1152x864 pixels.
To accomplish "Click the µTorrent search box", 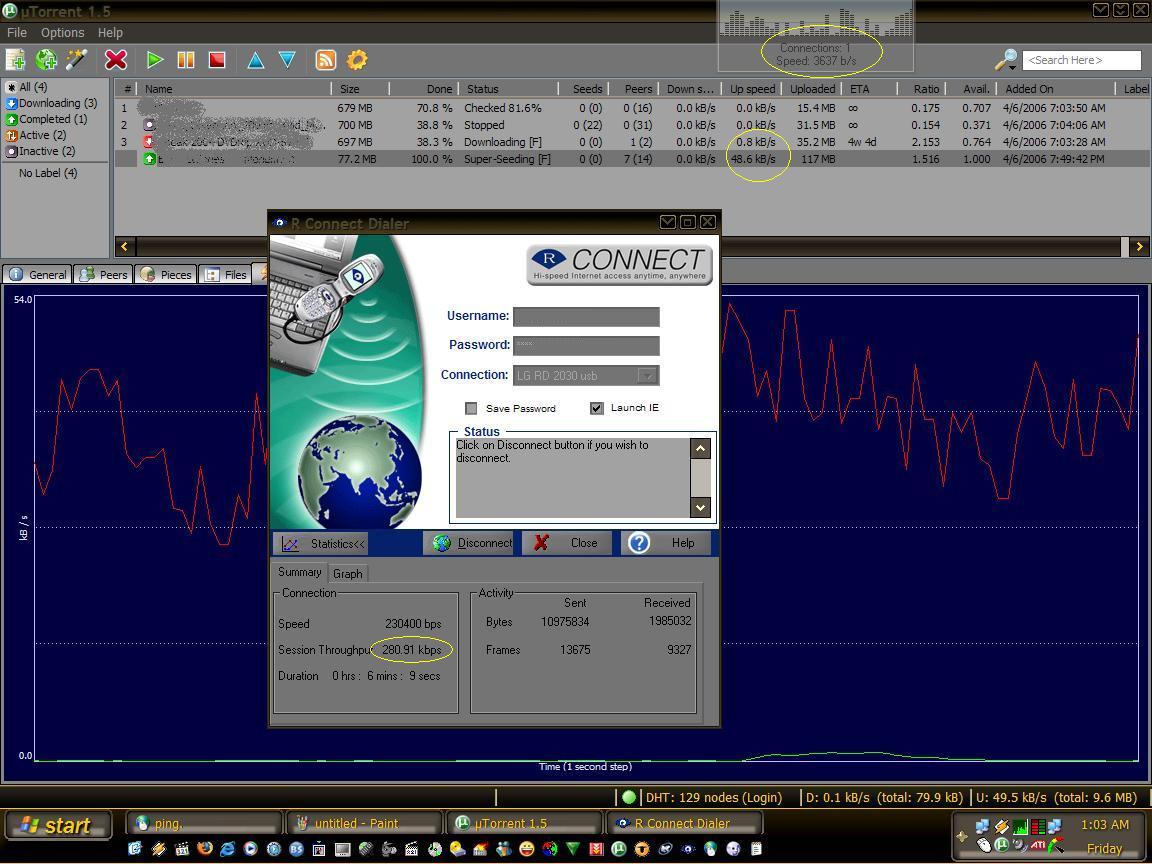I will coord(1081,60).
